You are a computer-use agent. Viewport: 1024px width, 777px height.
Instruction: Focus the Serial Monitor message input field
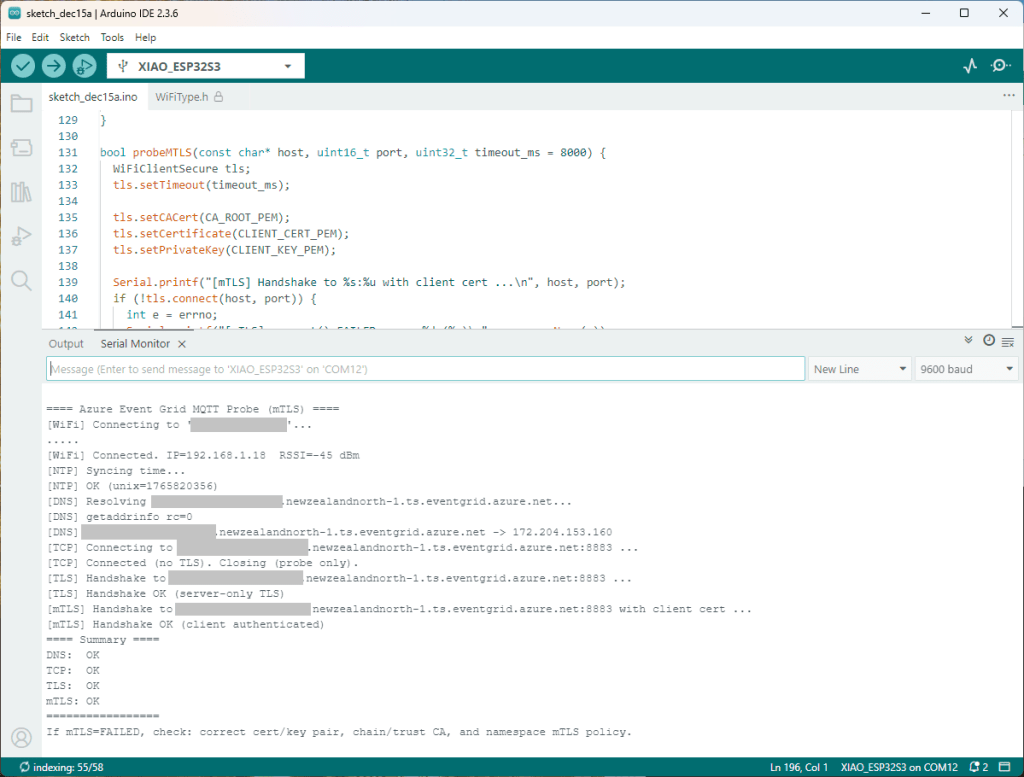(x=425, y=369)
